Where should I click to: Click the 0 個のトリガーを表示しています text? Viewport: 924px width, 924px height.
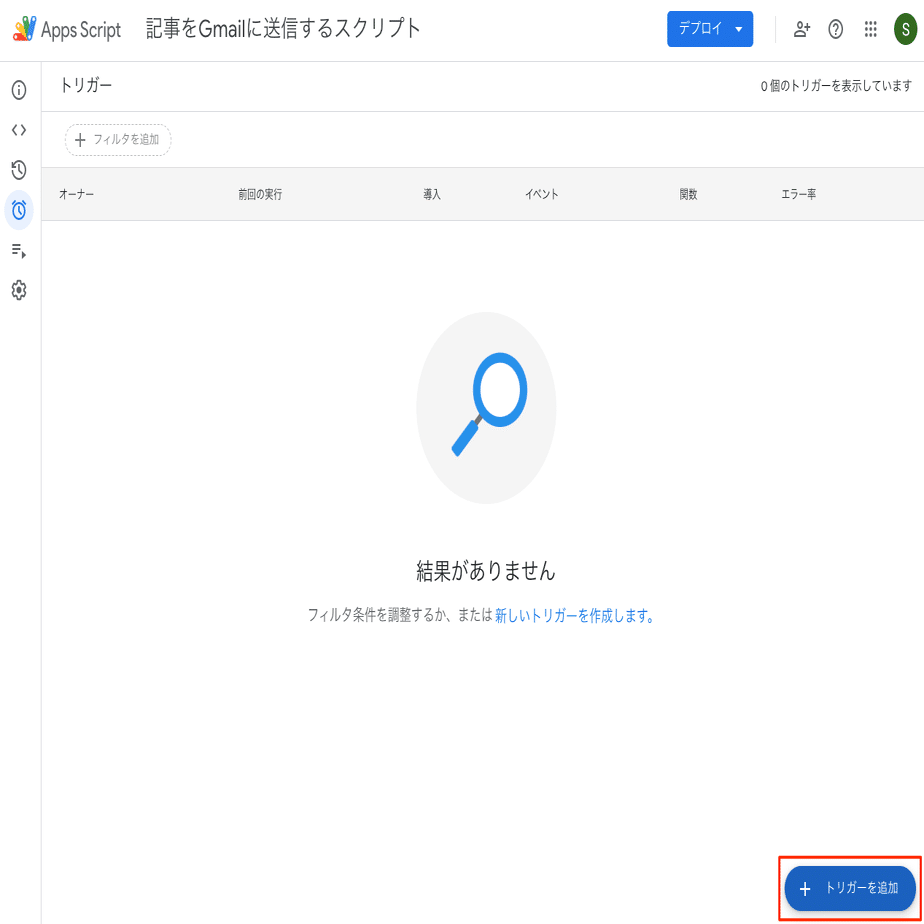click(836, 87)
